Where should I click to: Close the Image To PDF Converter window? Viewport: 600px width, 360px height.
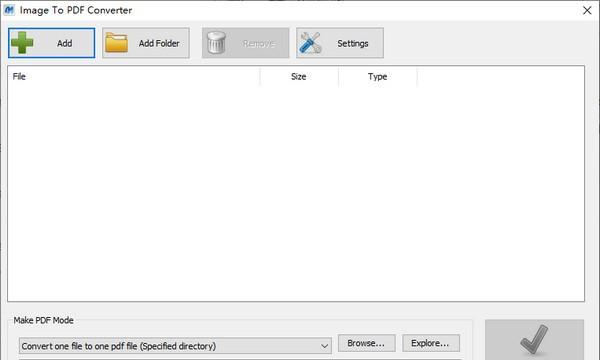587,10
